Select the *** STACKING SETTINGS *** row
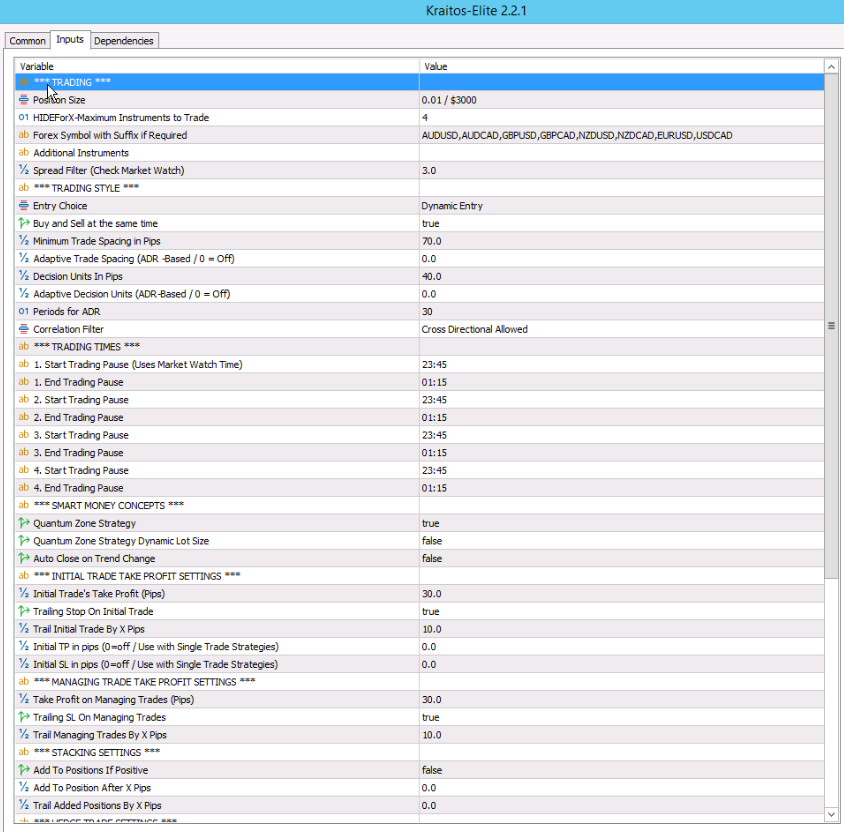The width and height of the screenshot is (844, 832). coord(419,752)
